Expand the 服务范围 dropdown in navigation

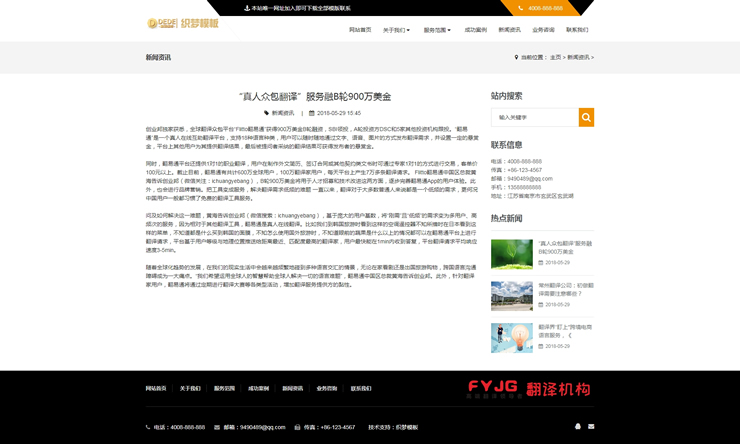pos(437,30)
